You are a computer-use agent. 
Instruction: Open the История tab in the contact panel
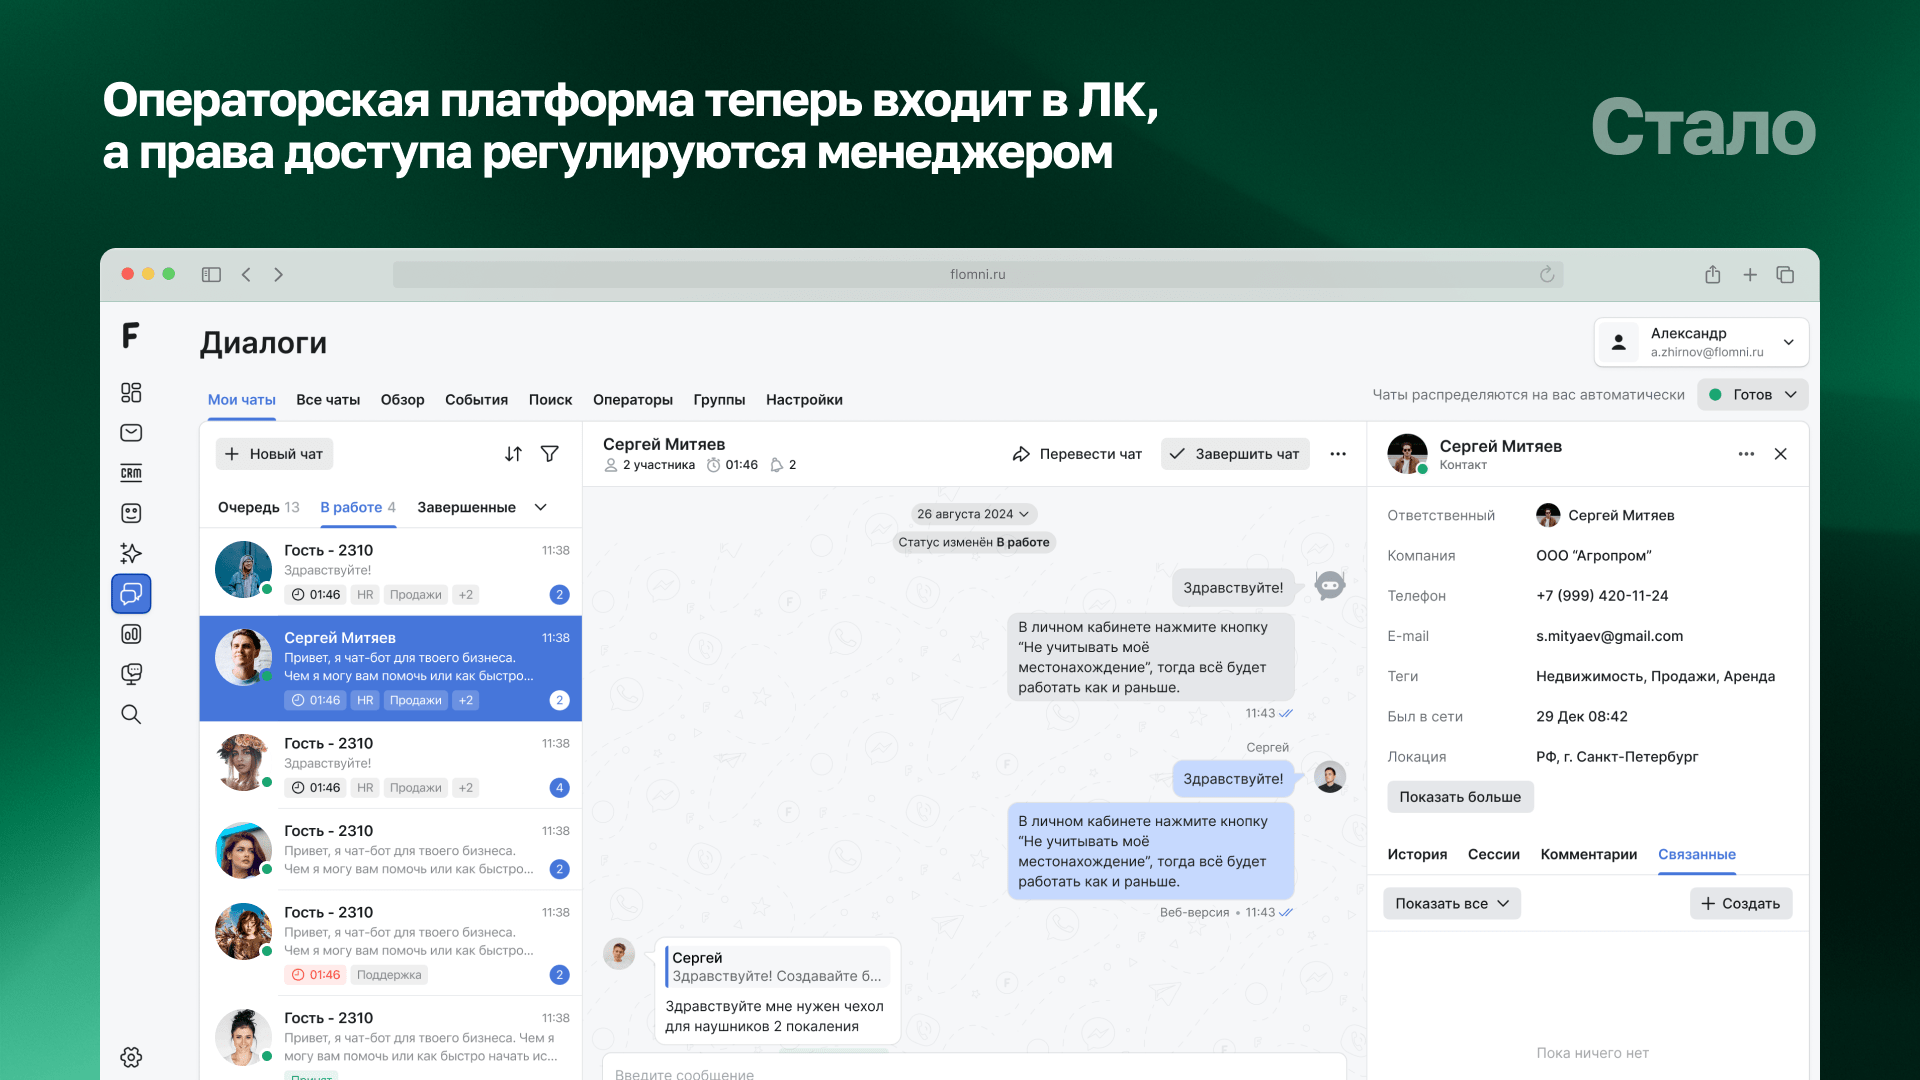tap(1417, 854)
